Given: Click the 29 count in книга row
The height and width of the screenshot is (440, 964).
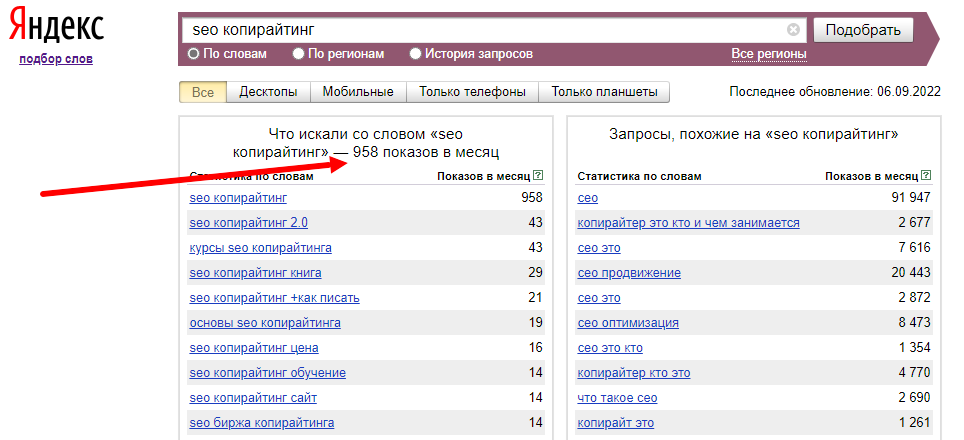Looking at the screenshot, I should (535, 273).
